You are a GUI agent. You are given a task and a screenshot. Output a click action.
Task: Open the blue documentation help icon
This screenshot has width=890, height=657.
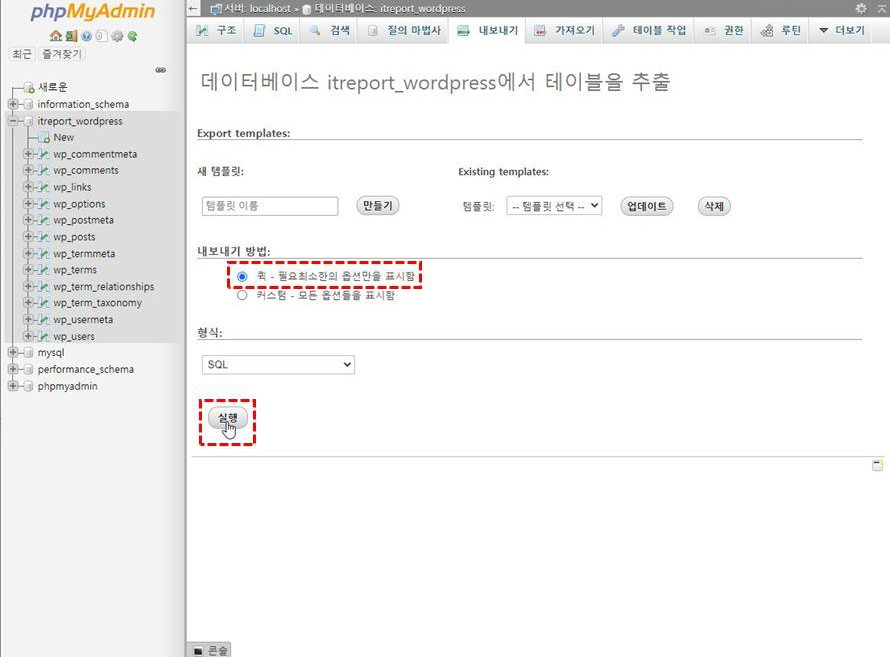86,36
